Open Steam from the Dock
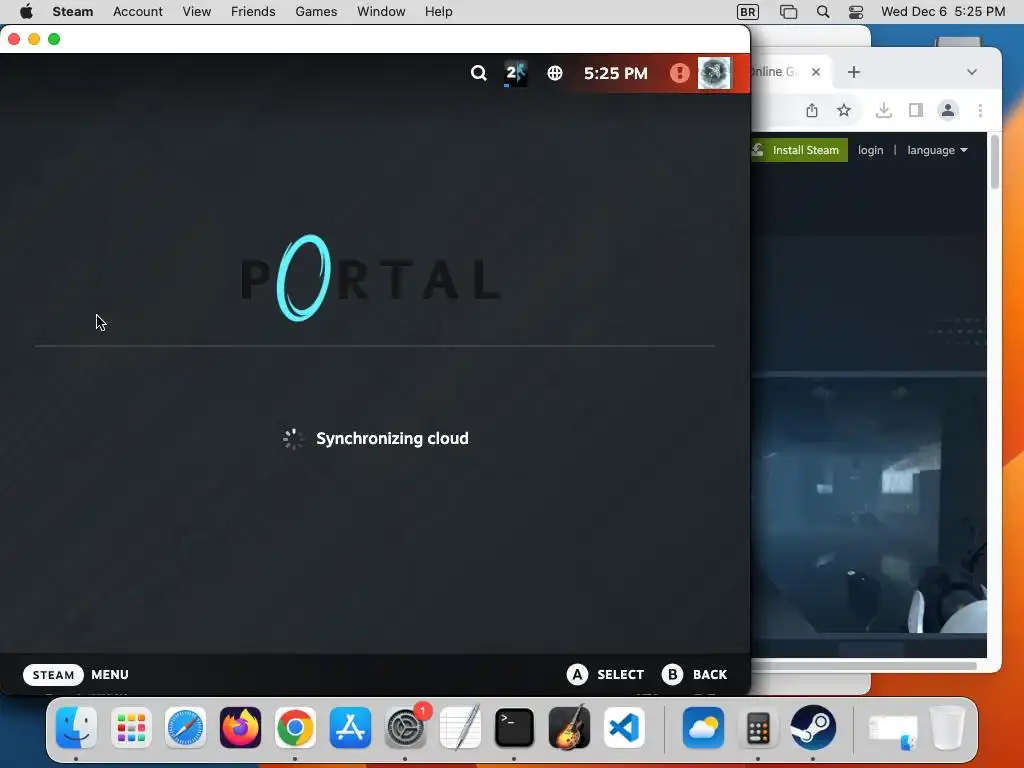 point(813,728)
